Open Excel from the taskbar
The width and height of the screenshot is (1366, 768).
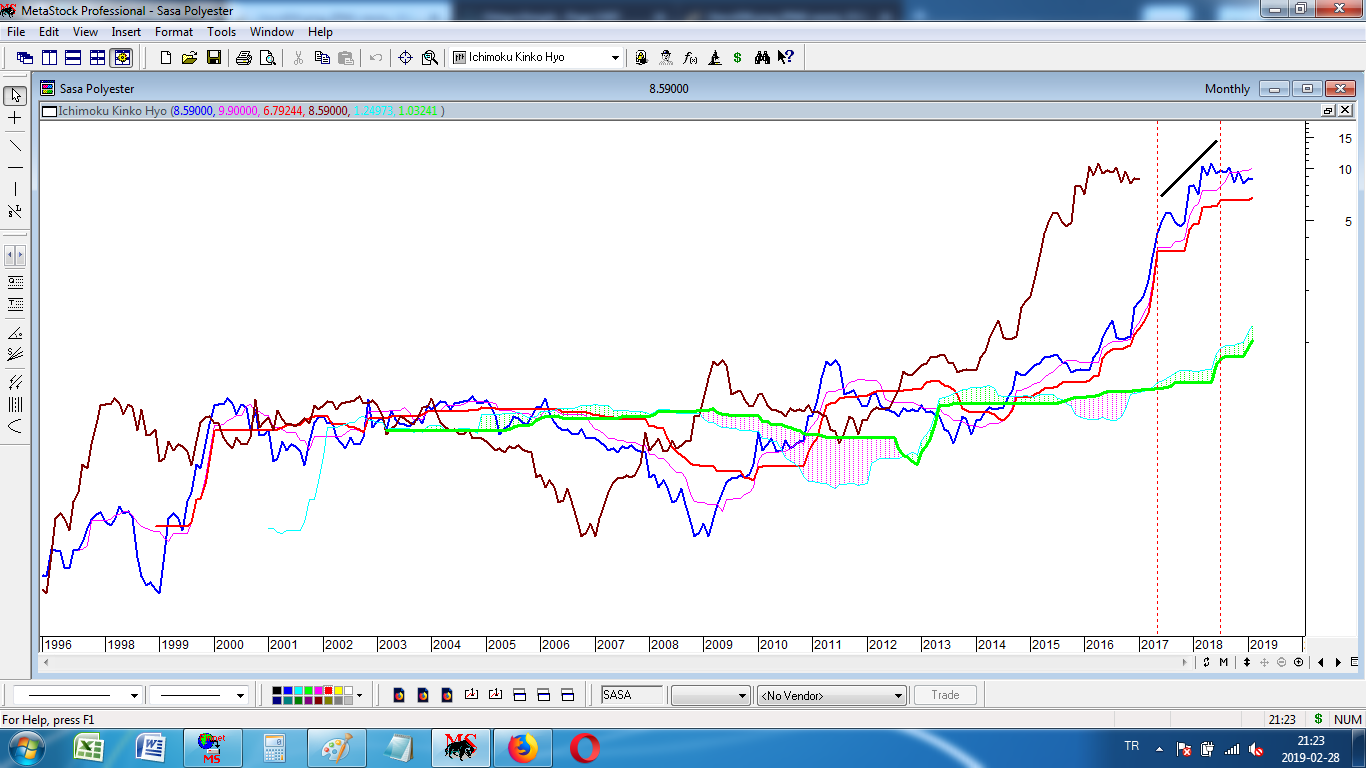click(90, 748)
